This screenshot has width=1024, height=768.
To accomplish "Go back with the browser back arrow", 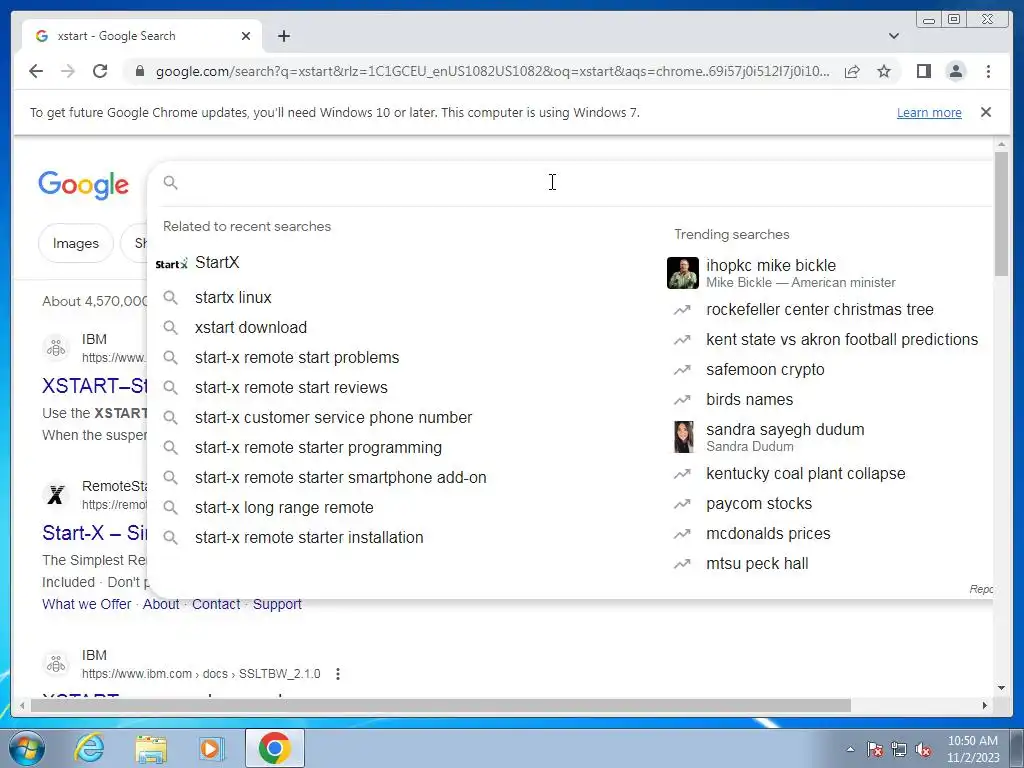I will [36, 71].
